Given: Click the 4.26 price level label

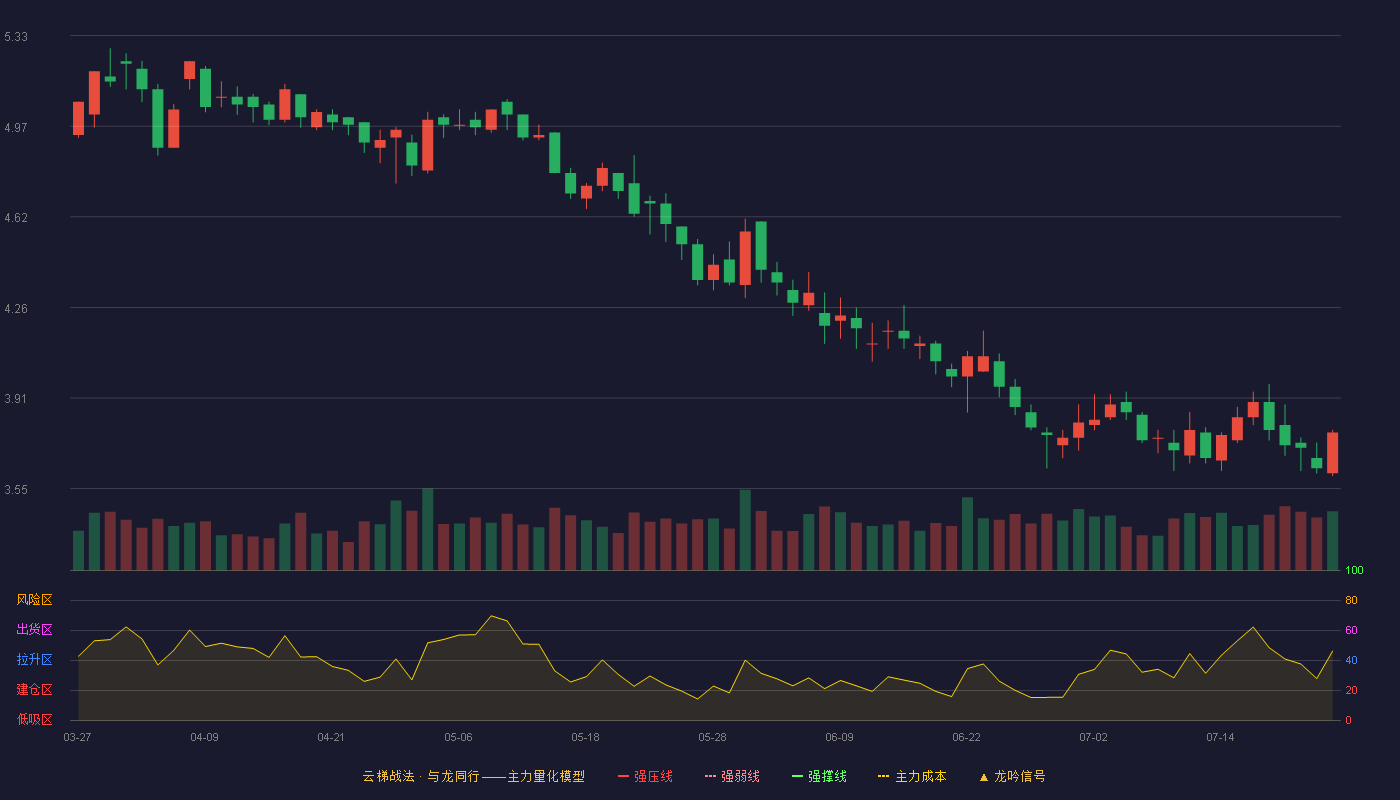Looking at the screenshot, I should click(x=16, y=309).
